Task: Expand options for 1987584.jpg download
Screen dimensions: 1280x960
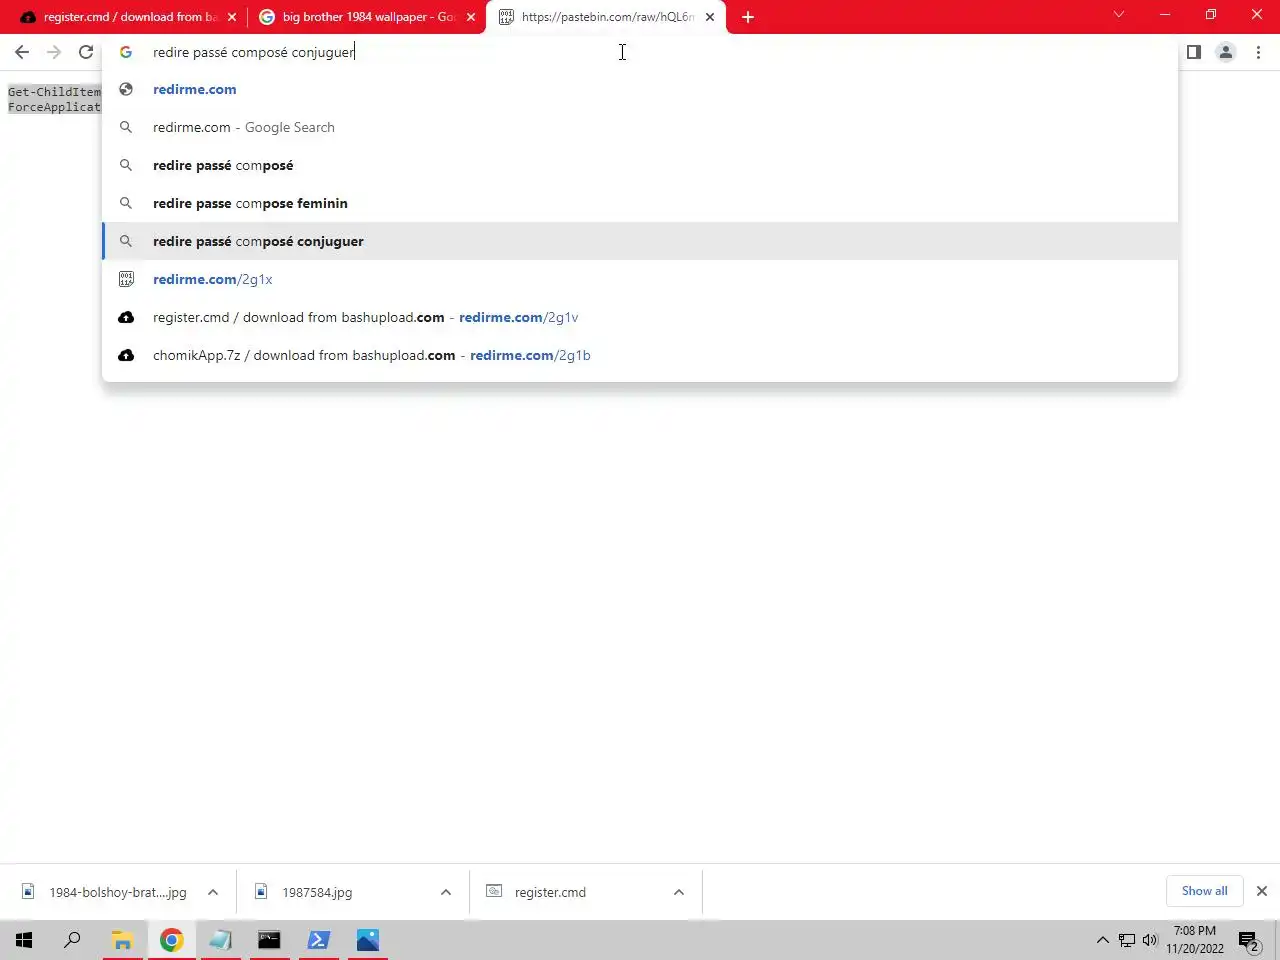Action: pyautogui.click(x=446, y=892)
